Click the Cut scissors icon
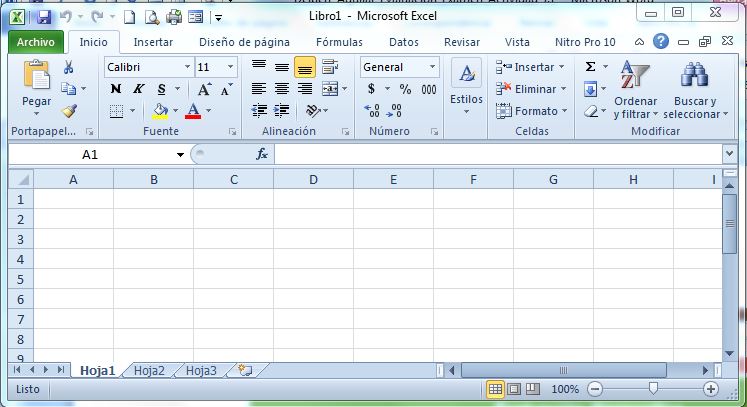Image resolution: width=747 pixels, height=407 pixels. [x=69, y=67]
